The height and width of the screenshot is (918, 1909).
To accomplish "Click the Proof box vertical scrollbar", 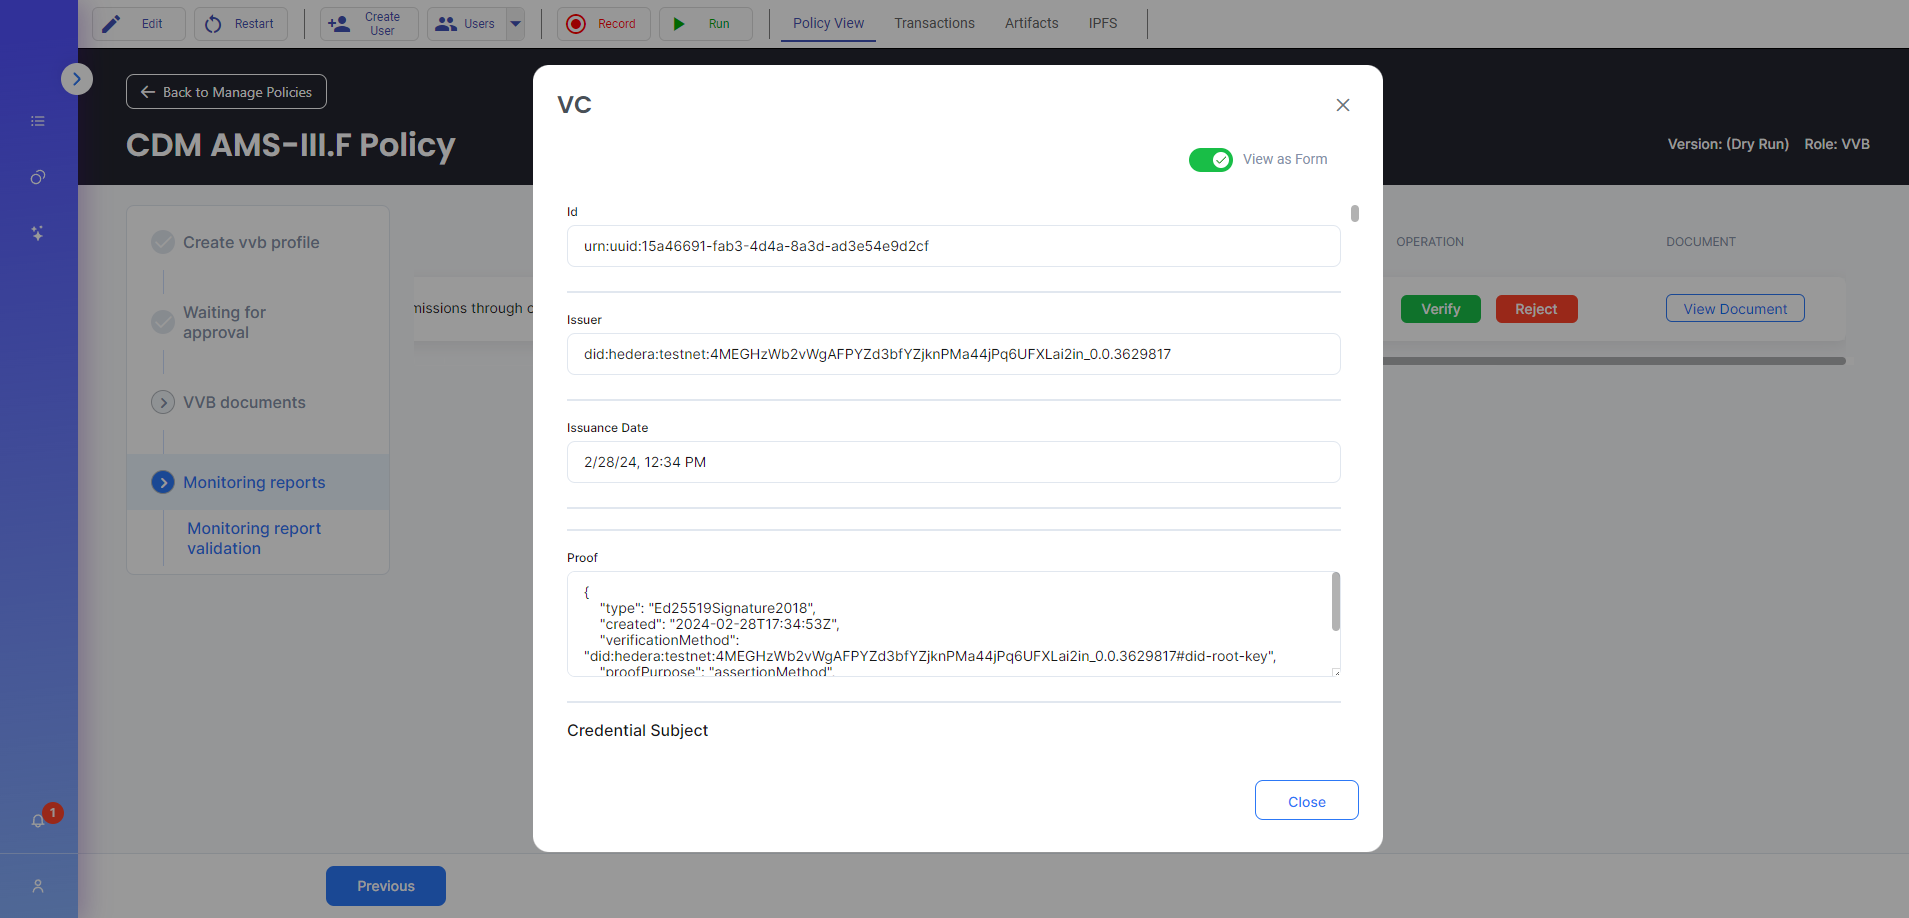I will [1335, 602].
